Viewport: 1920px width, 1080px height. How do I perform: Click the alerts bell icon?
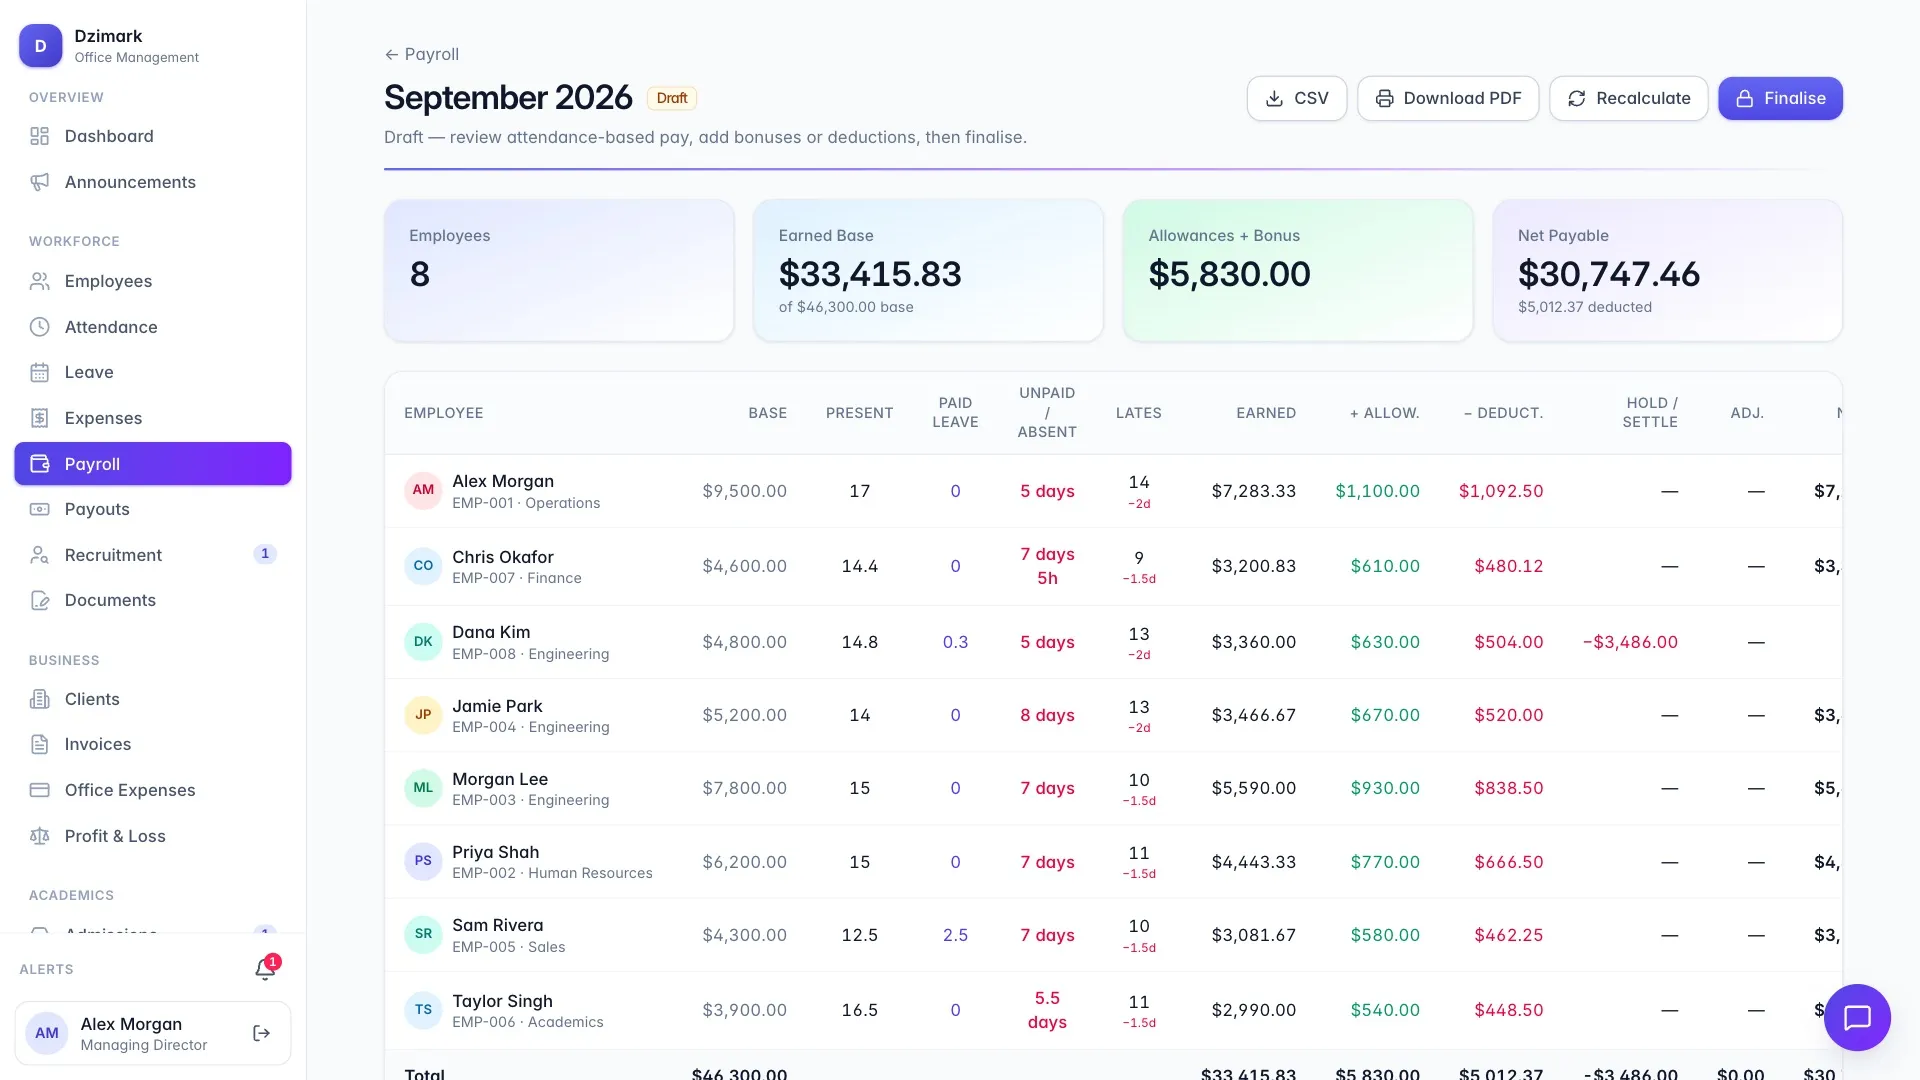pos(265,969)
